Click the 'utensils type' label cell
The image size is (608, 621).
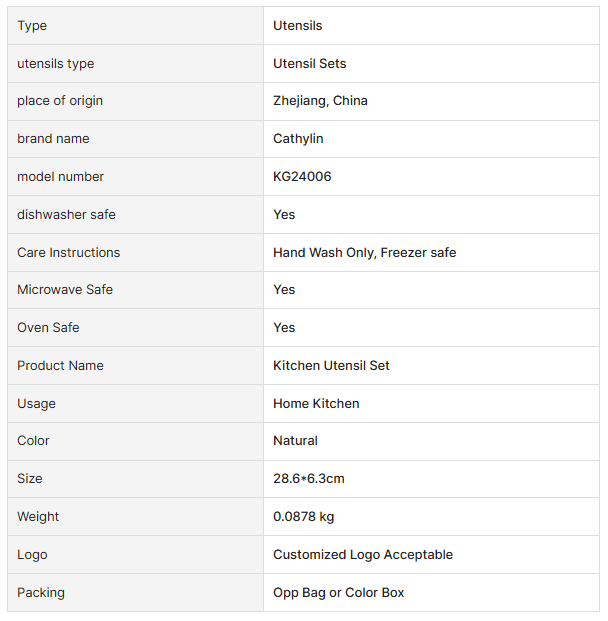pos(56,64)
